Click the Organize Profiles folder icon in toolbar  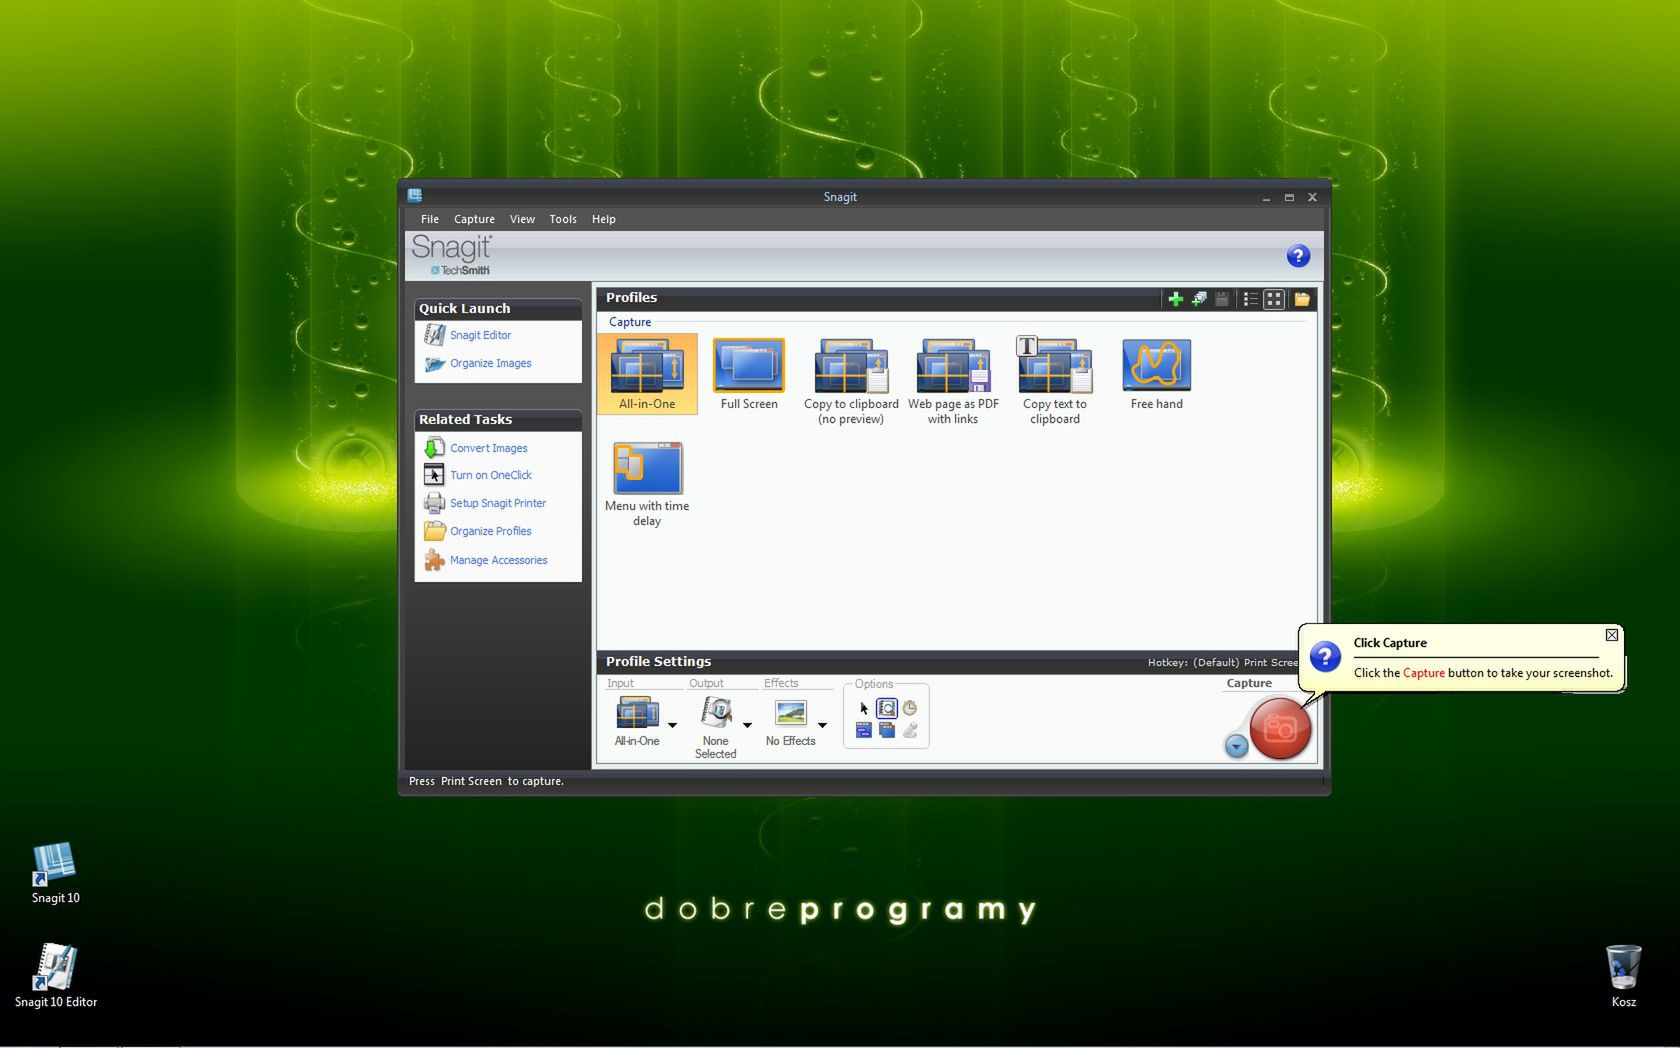(x=1302, y=299)
